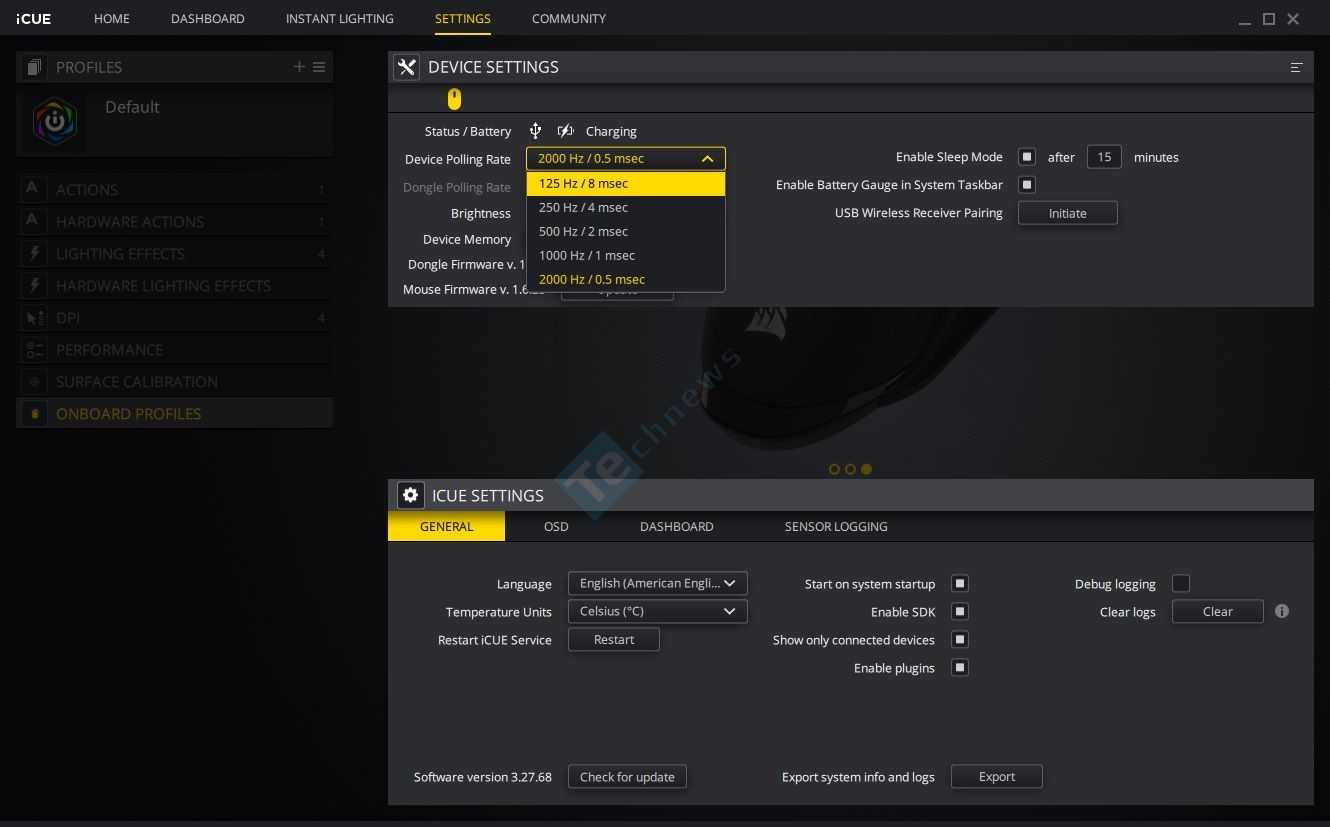The height and width of the screenshot is (827, 1330).
Task: Toggle Enable plugins checkbox
Action: coord(960,667)
